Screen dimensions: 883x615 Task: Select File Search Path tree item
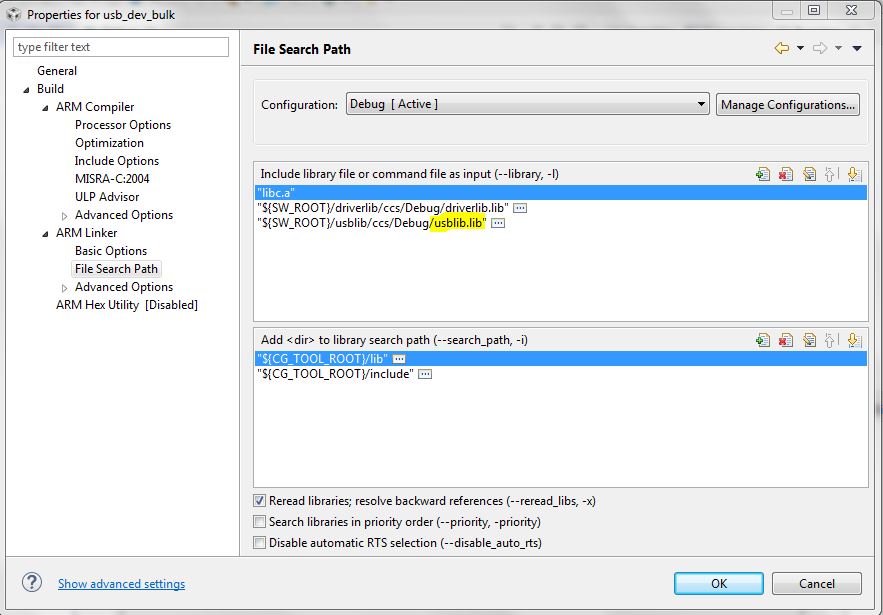[117, 269]
